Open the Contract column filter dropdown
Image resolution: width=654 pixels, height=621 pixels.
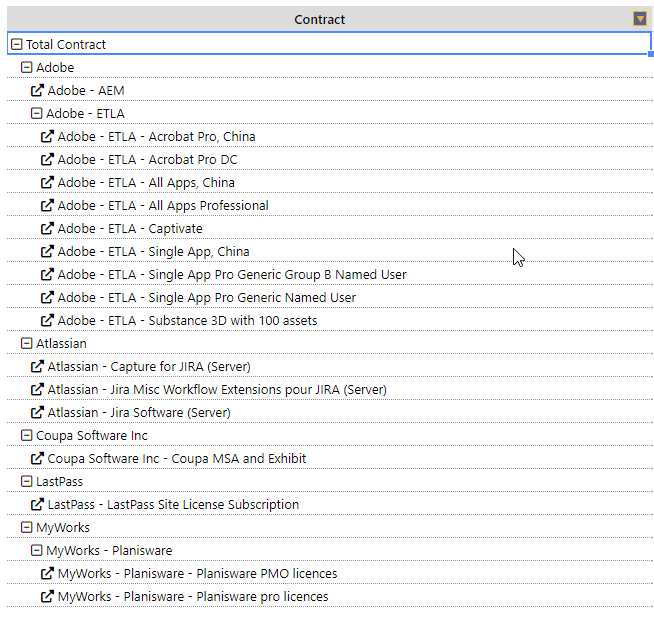point(640,19)
